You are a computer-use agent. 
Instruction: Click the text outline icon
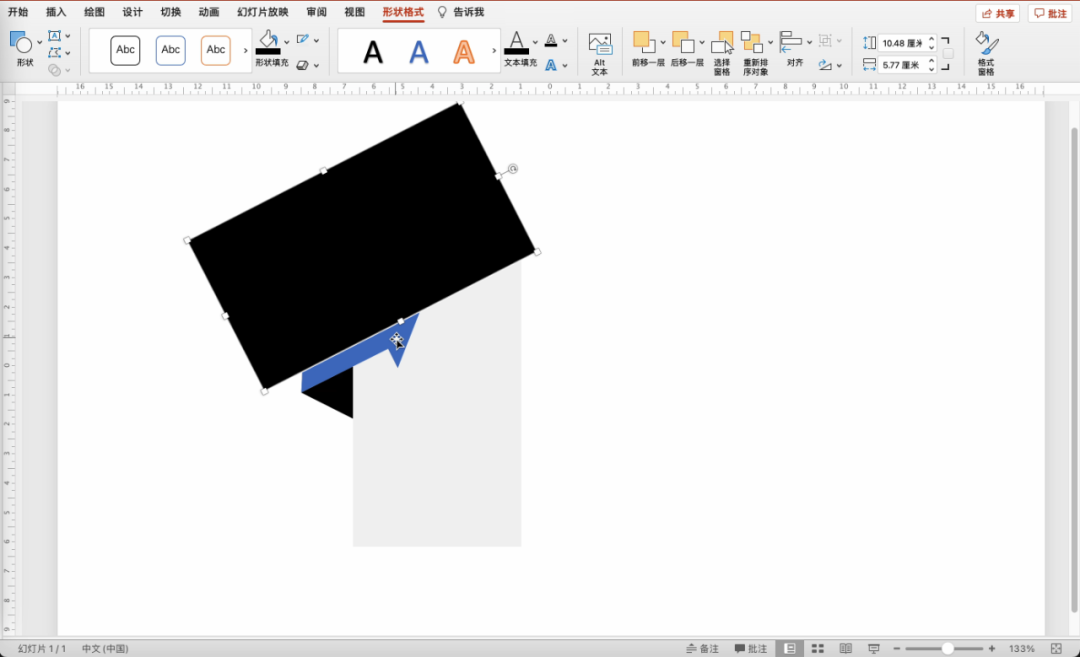551,41
